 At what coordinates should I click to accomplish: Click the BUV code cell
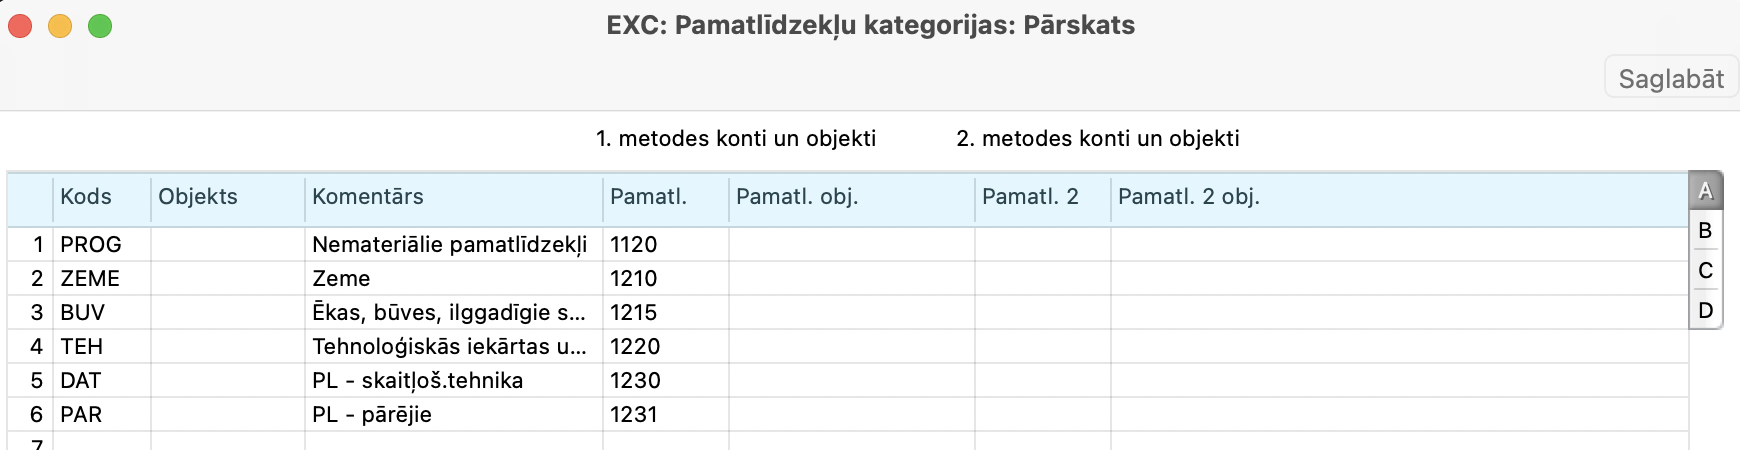point(100,313)
